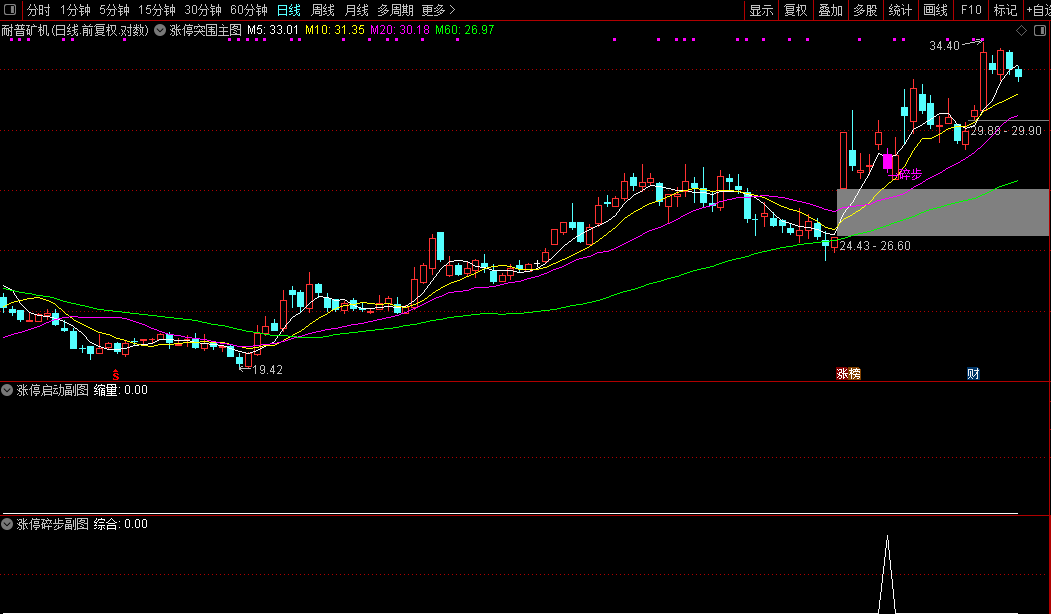Click the M10: 31.35 moving average label

pos(335,30)
